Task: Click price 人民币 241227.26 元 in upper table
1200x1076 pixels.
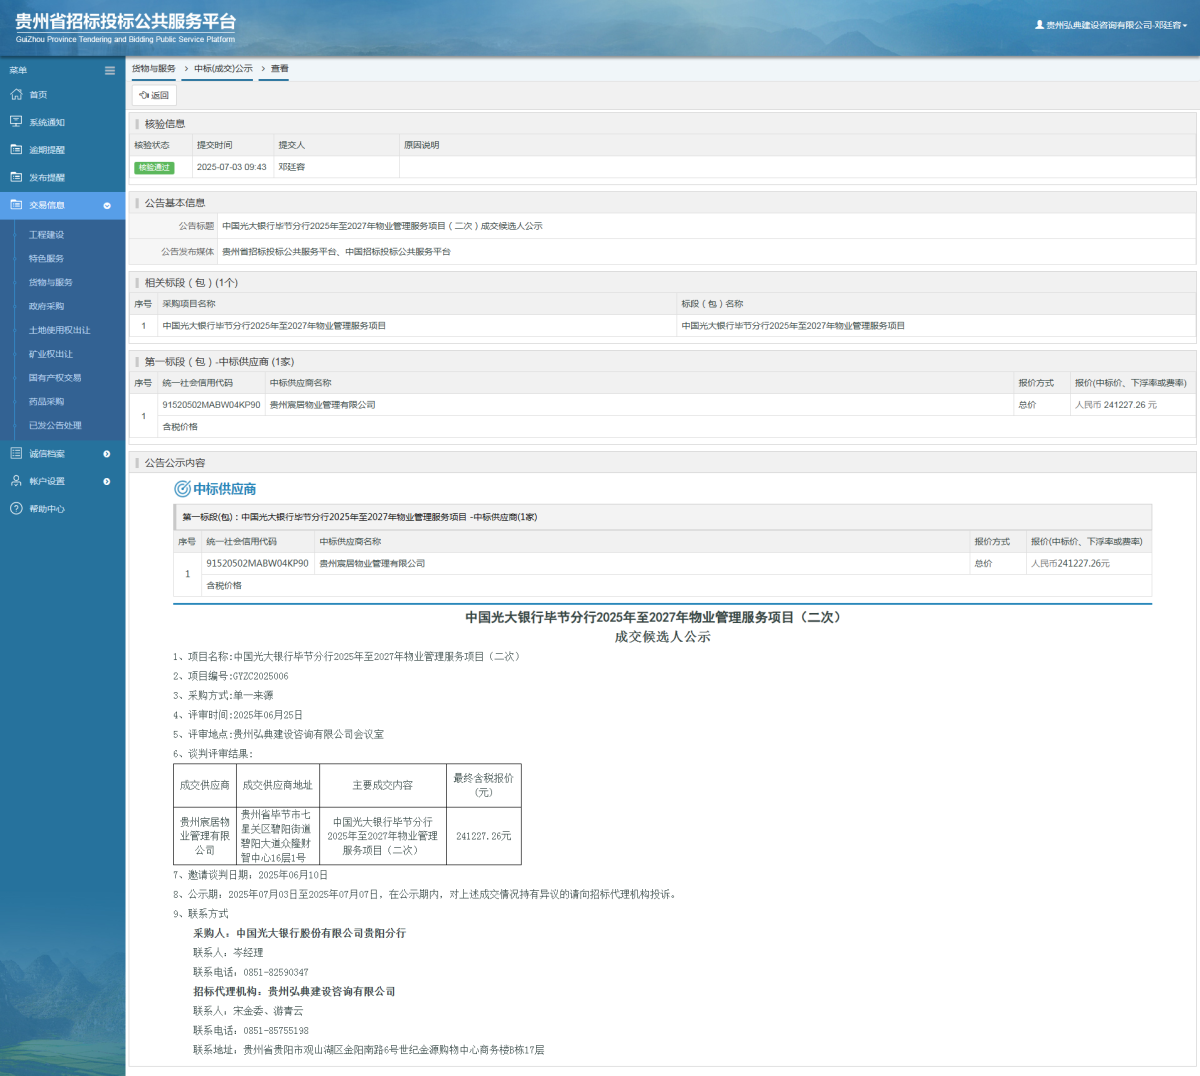Action: [1116, 405]
